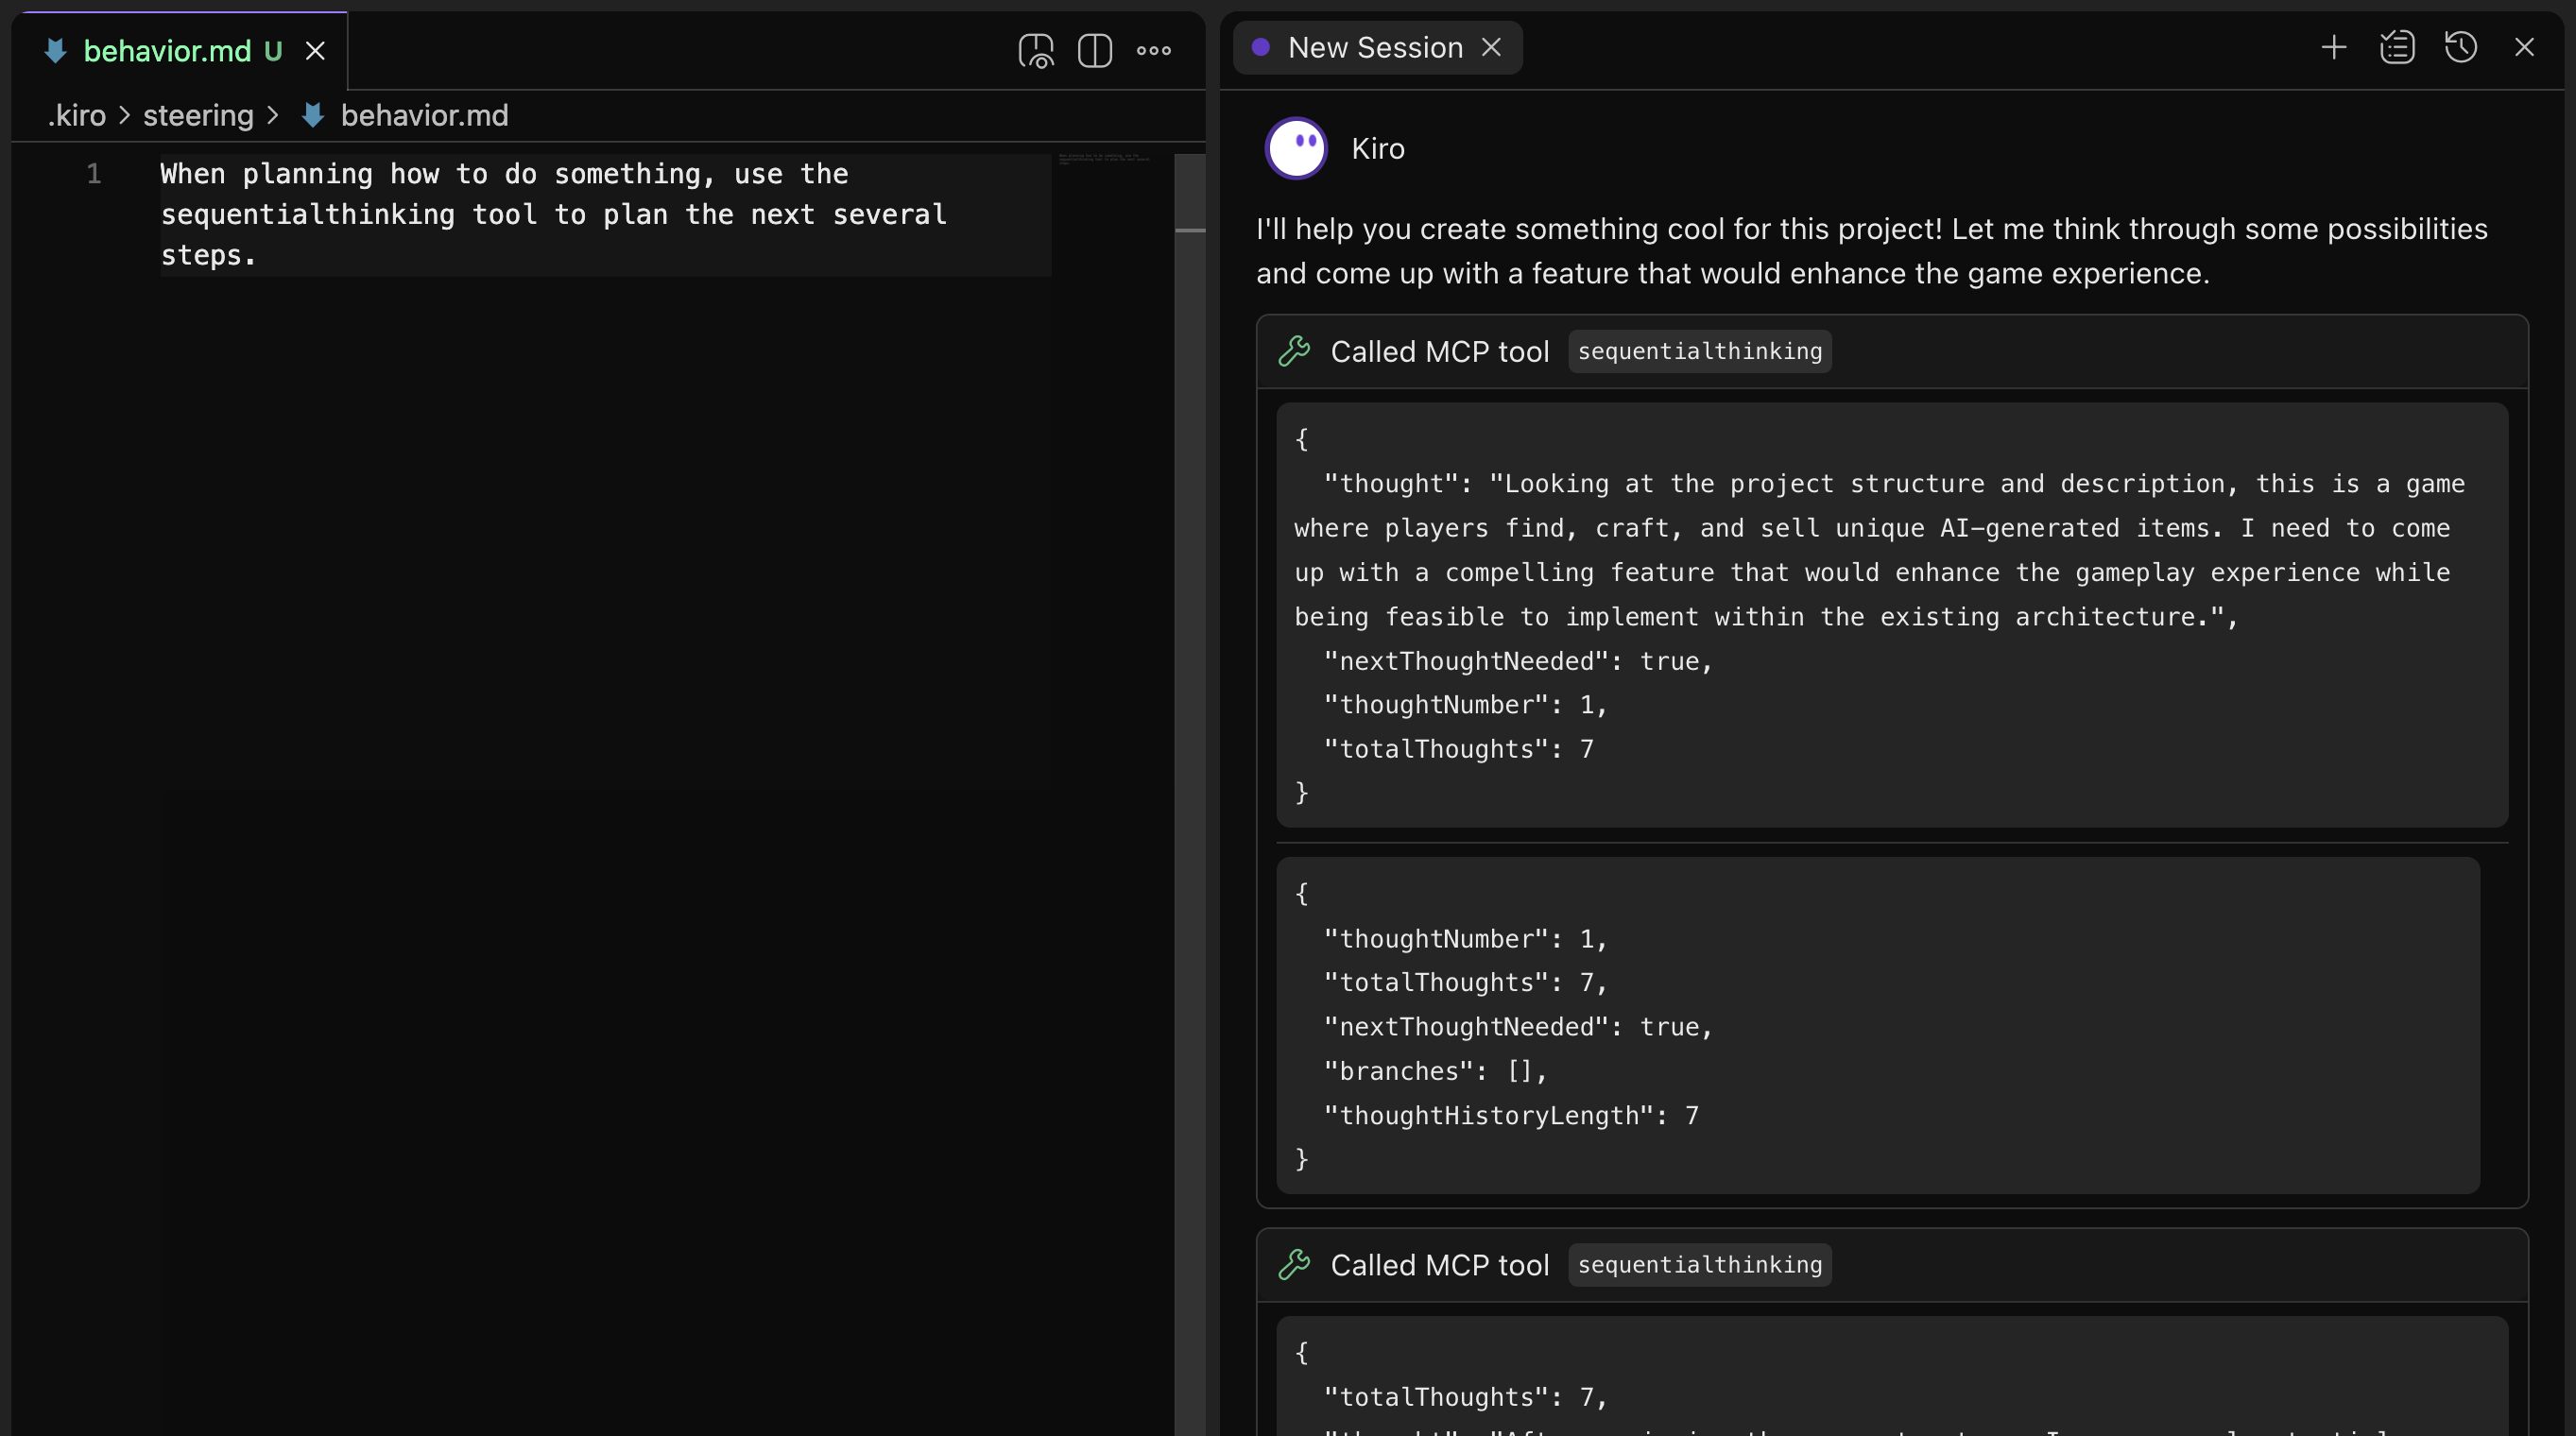The width and height of the screenshot is (2576, 1436).
Task: Switch to the New Session tab
Action: [1374, 47]
